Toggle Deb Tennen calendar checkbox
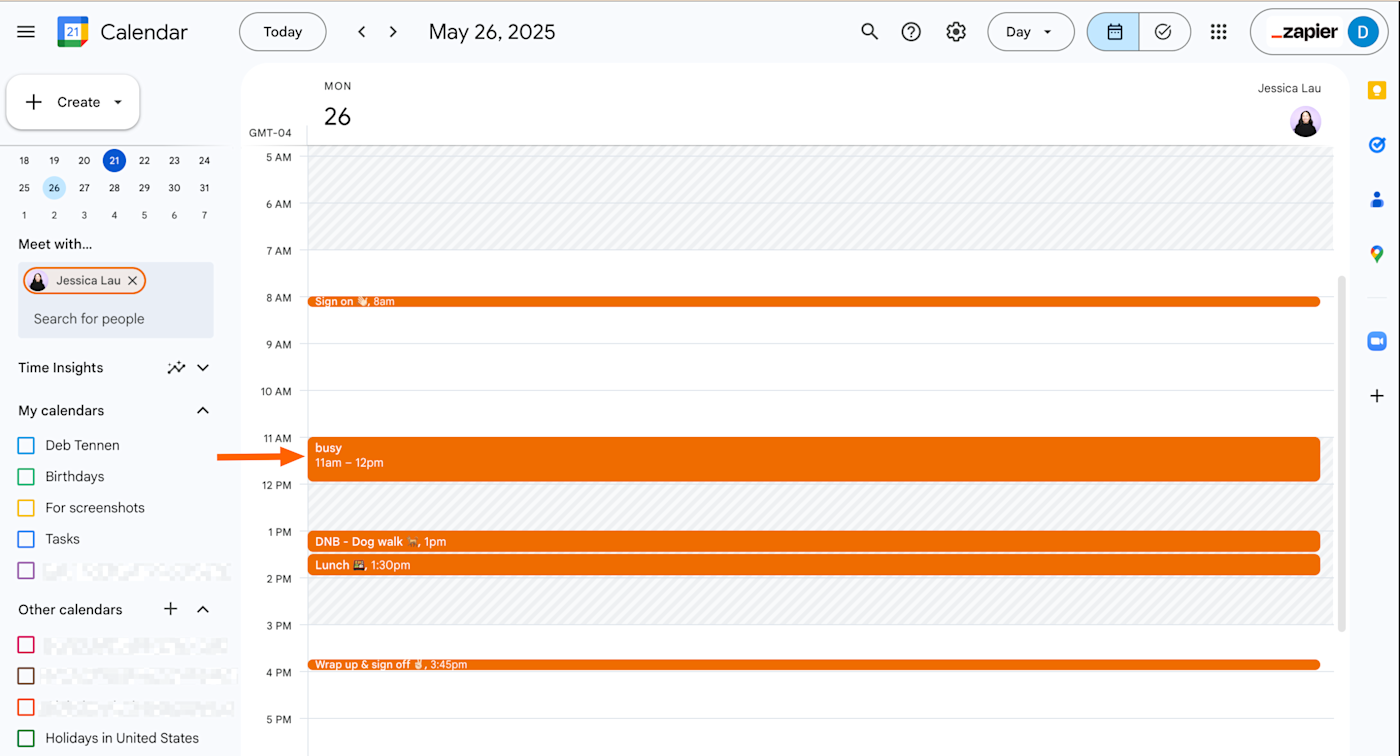The image size is (1400, 756). click(26, 445)
